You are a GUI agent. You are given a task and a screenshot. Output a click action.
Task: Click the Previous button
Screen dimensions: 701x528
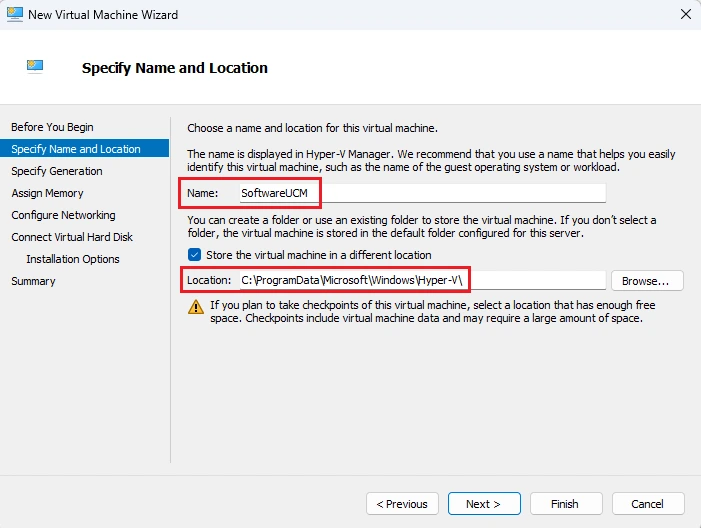[402, 504]
